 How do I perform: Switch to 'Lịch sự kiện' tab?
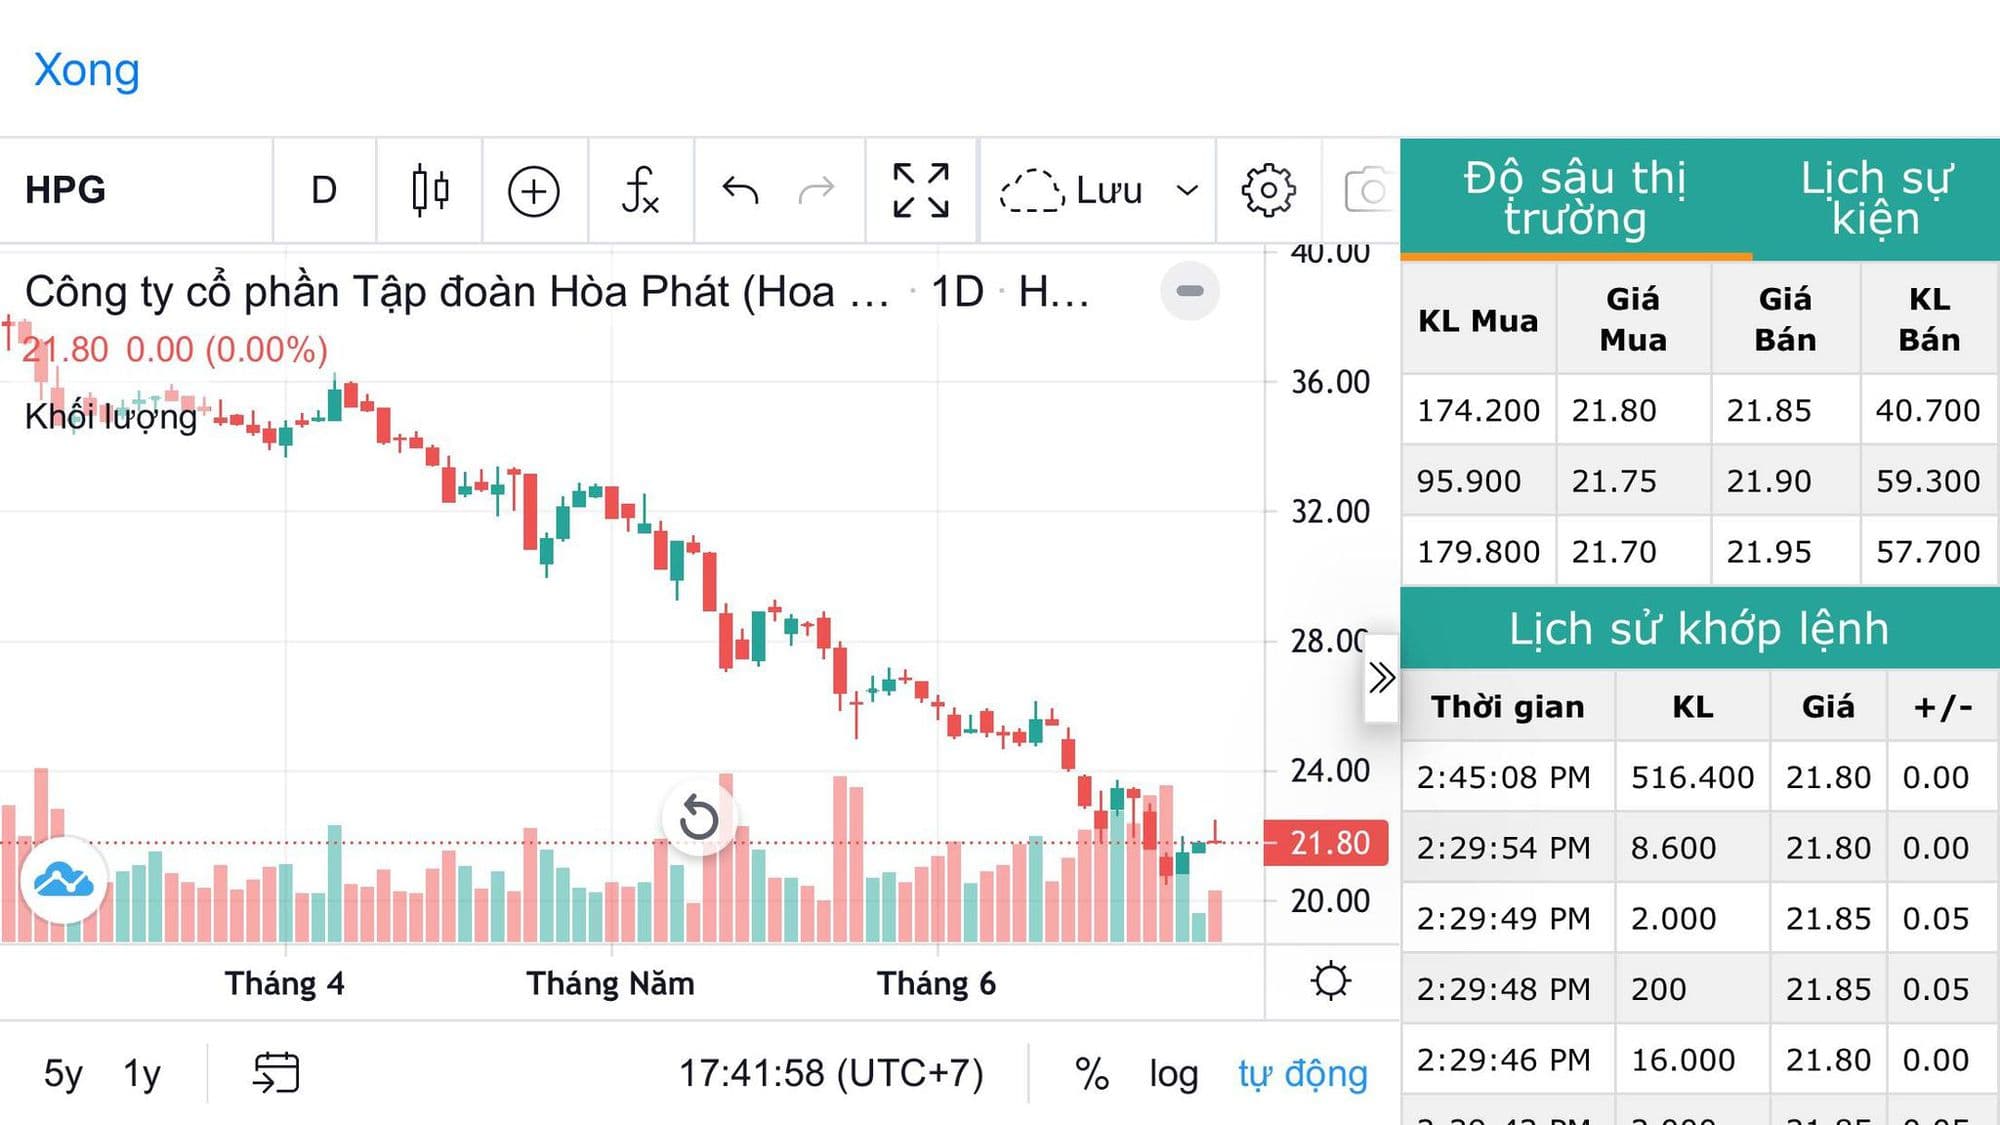pos(1875,198)
